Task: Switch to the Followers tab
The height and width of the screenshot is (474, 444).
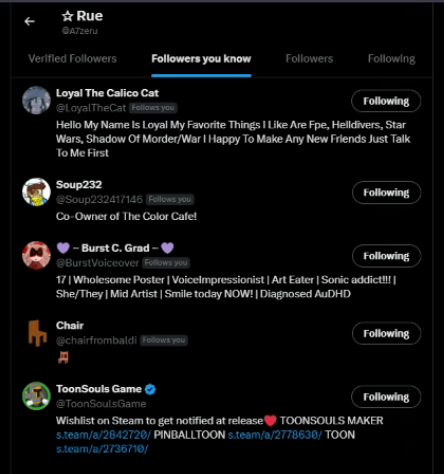Action: [309, 59]
